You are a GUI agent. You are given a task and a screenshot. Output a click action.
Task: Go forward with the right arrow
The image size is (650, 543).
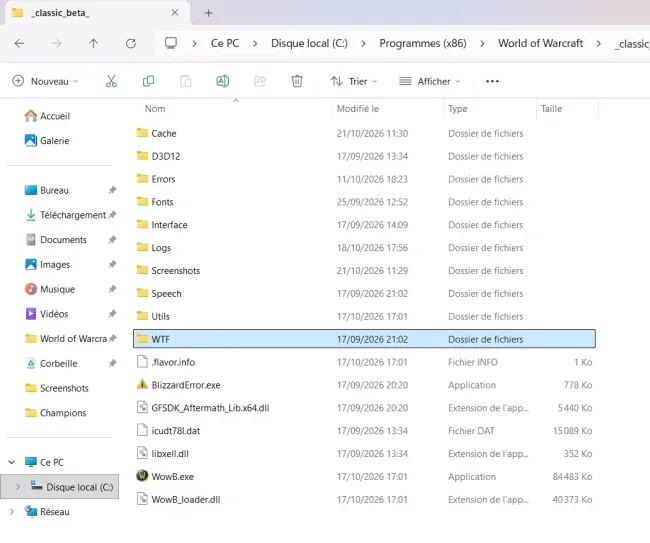point(57,44)
